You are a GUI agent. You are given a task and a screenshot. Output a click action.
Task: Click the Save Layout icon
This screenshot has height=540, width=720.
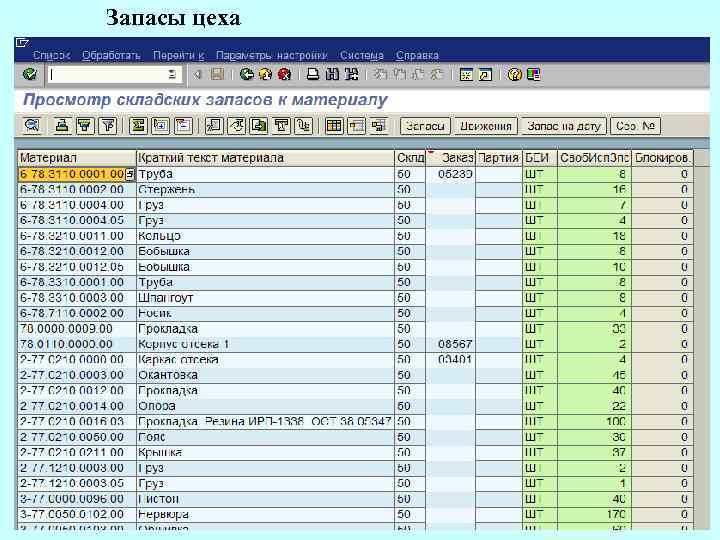click(379, 125)
